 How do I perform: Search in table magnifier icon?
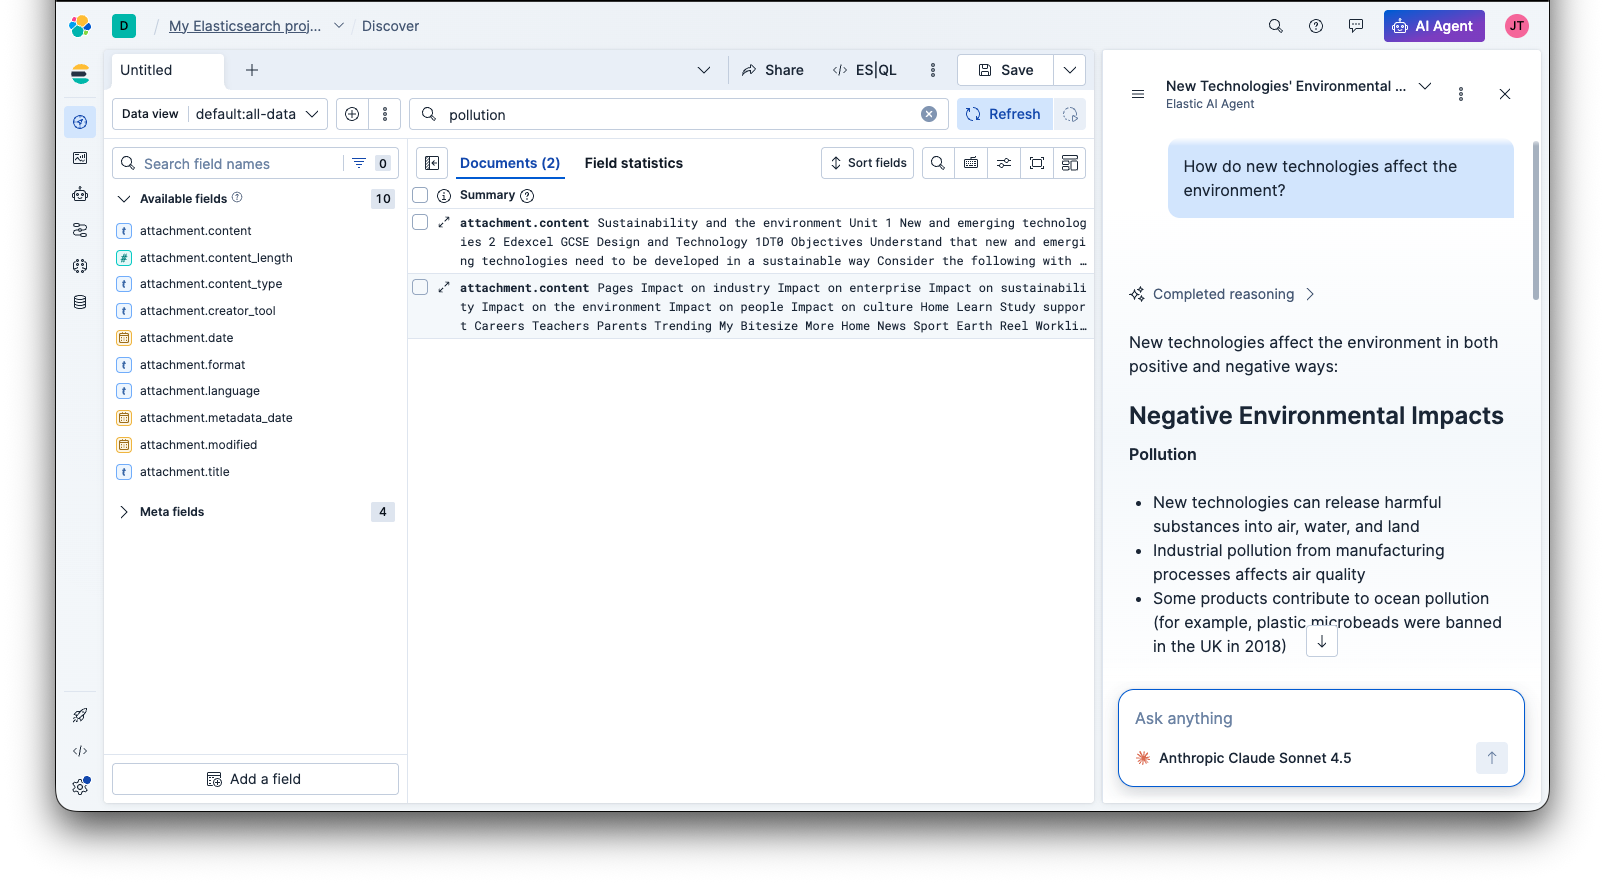938,163
